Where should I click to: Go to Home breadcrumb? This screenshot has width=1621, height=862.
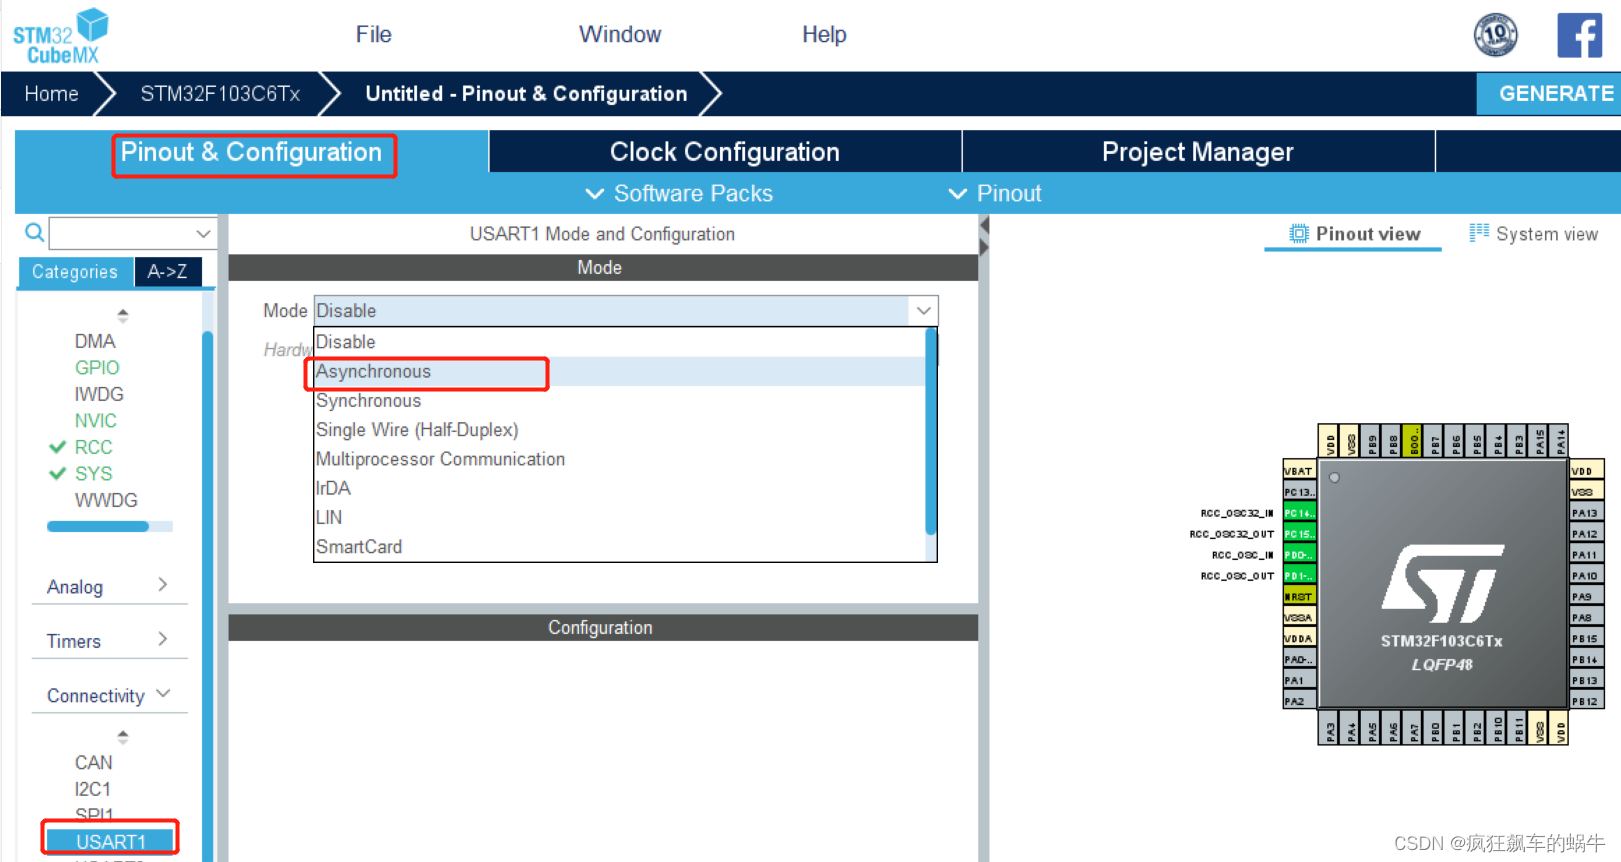(x=52, y=94)
